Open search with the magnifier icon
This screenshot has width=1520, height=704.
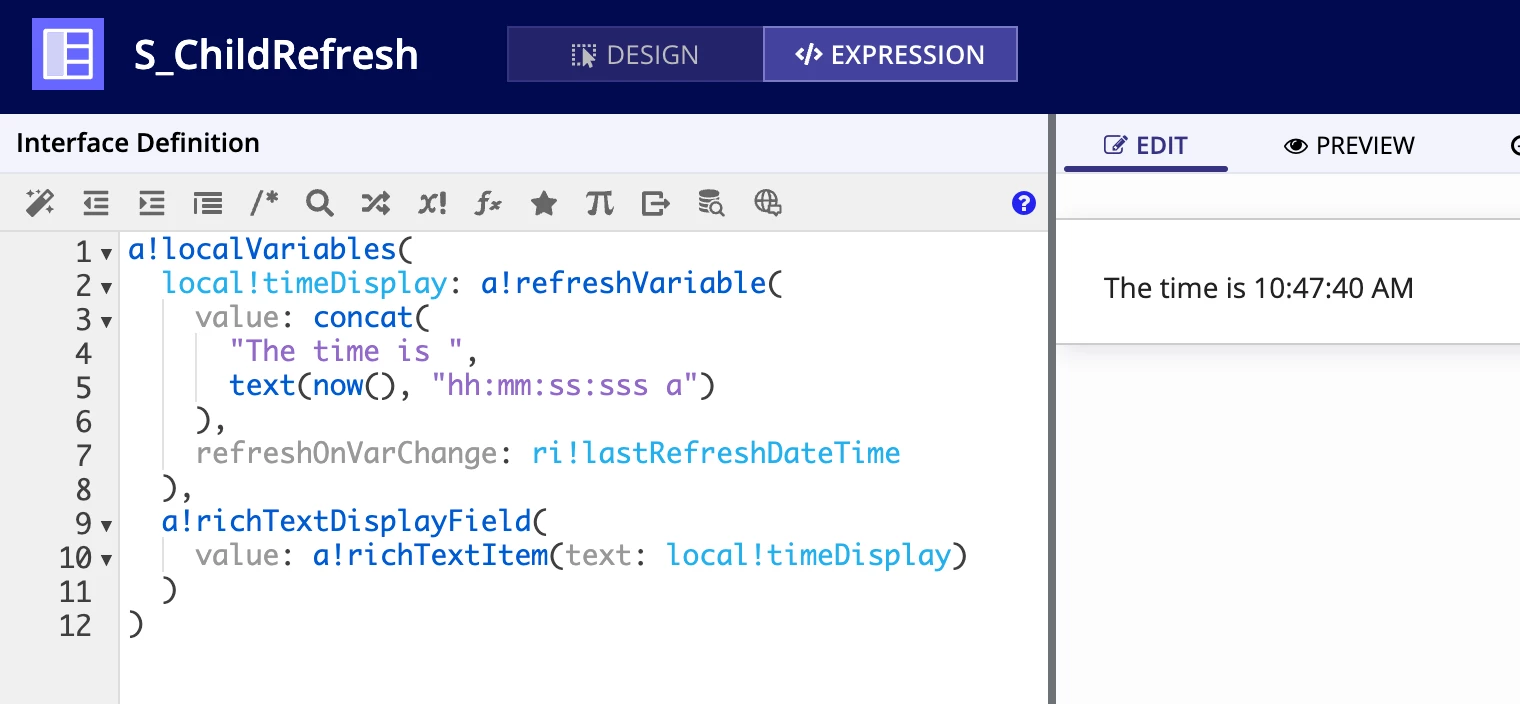[x=320, y=204]
